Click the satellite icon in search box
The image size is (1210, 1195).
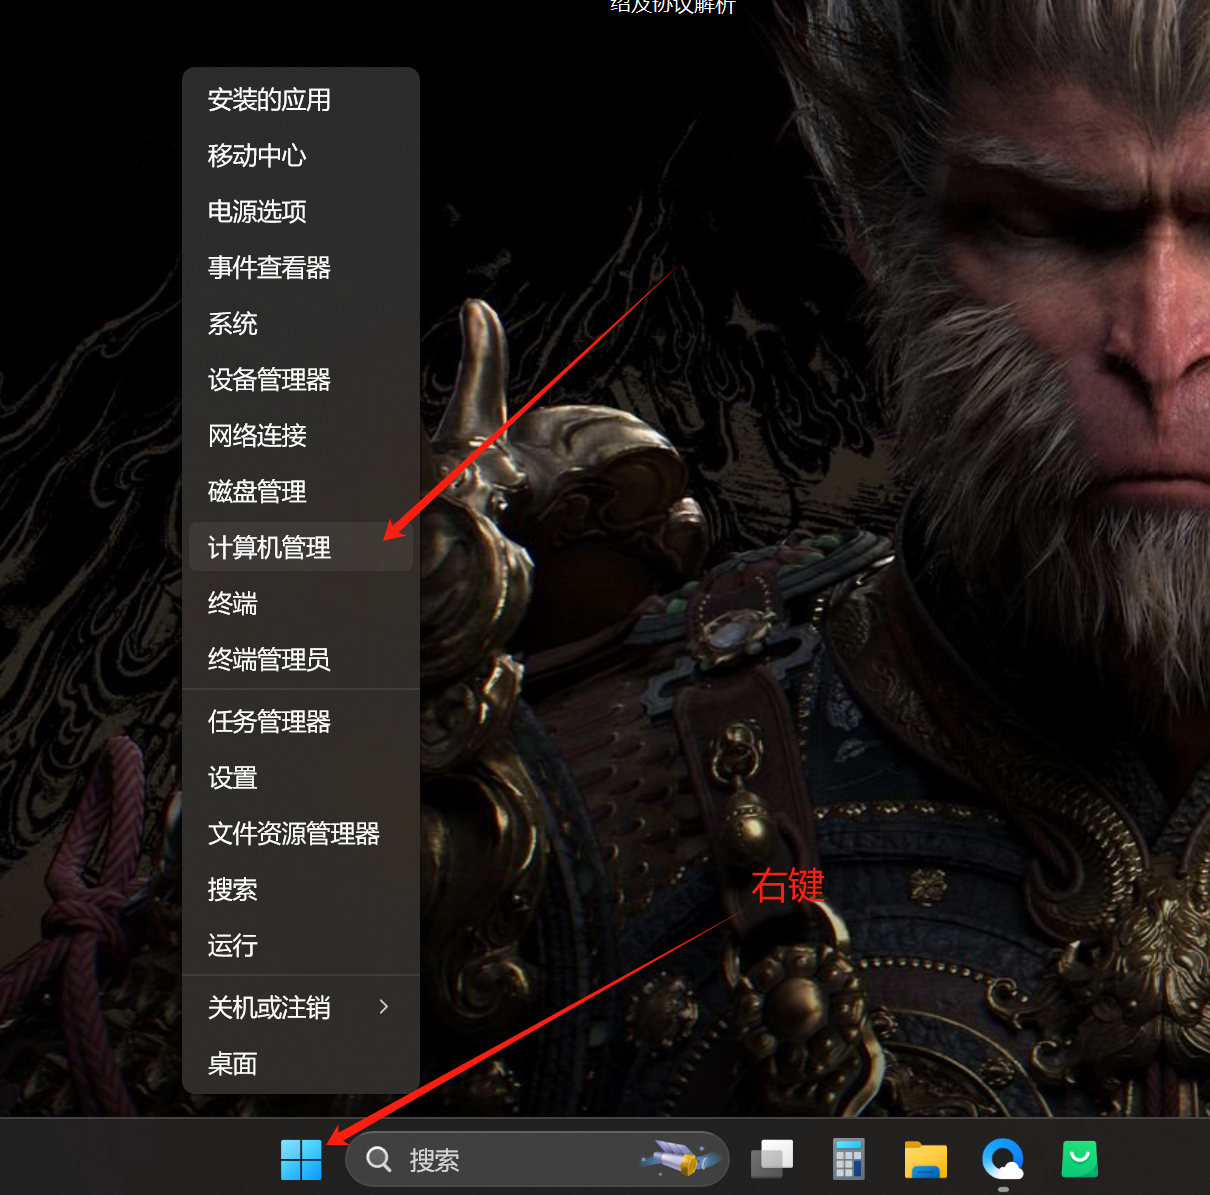tap(681, 1159)
